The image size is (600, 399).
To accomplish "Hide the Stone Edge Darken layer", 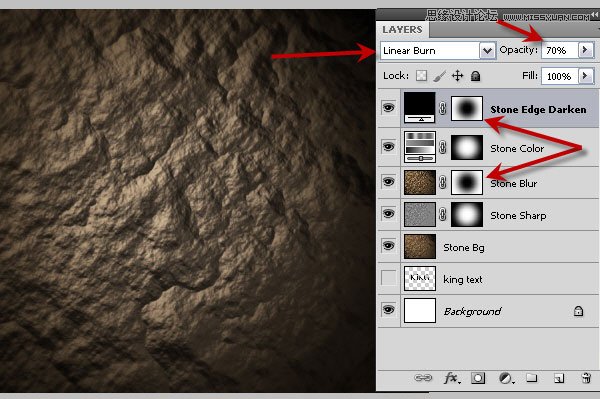I will point(388,108).
